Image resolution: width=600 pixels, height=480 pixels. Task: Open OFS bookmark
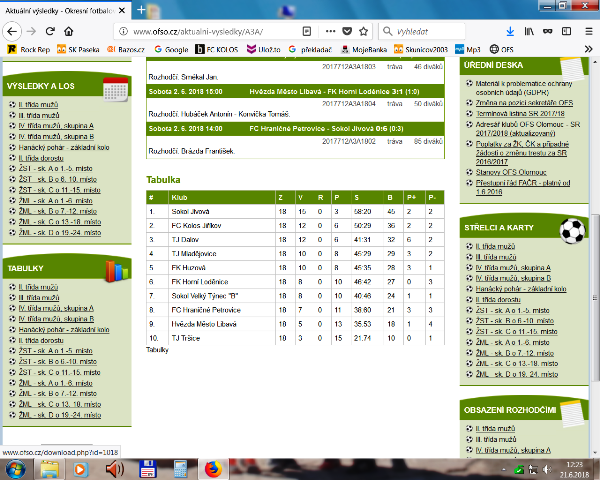pyautogui.click(x=502, y=49)
